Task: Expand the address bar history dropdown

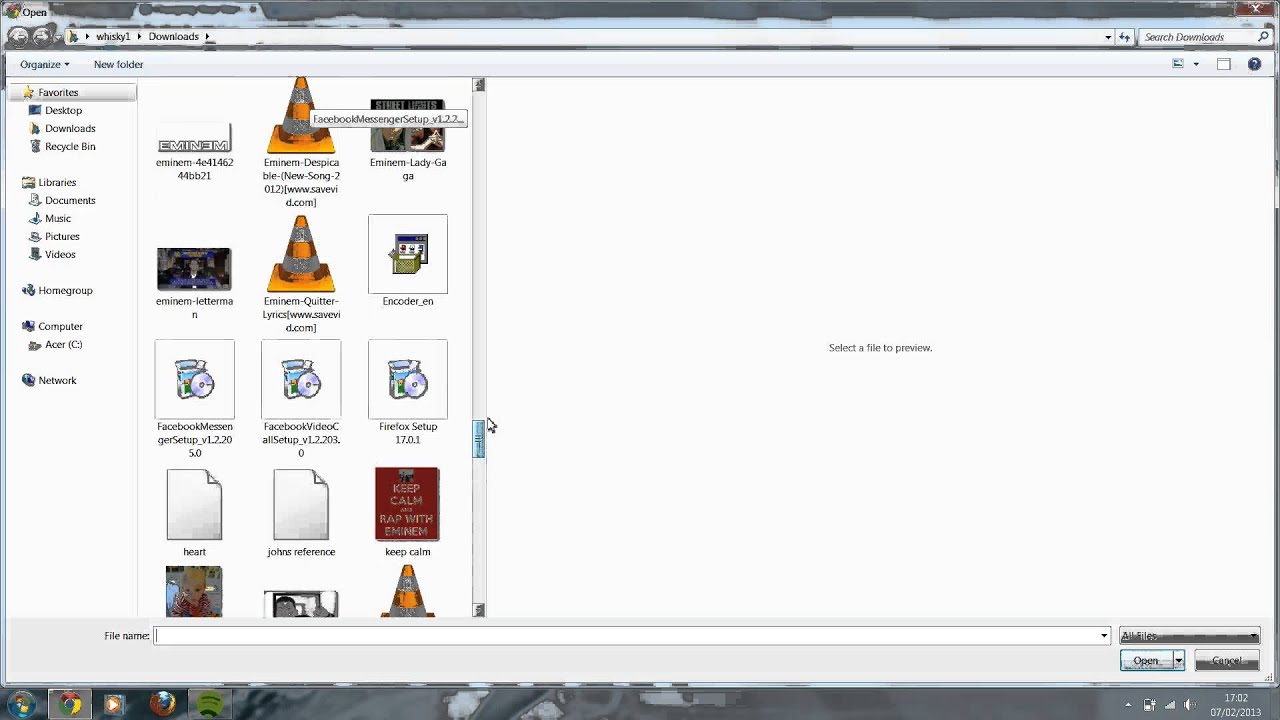Action: [1108, 37]
